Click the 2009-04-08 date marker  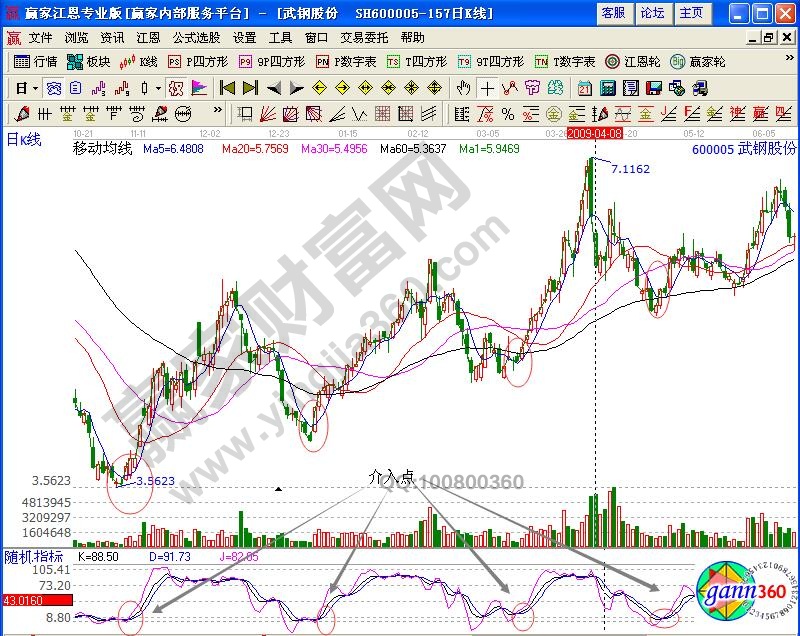tap(595, 132)
